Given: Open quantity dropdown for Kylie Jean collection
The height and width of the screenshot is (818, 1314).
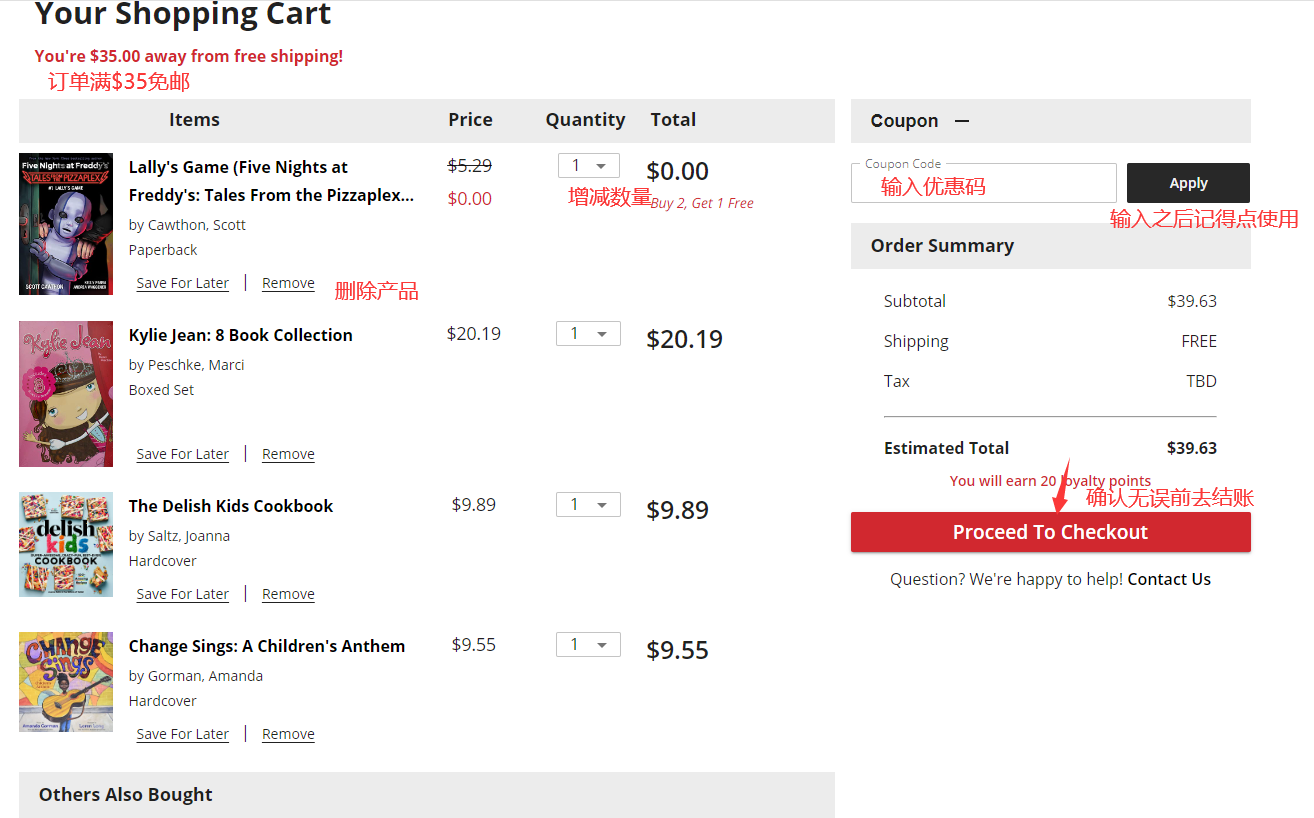Looking at the screenshot, I should [x=588, y=334].
